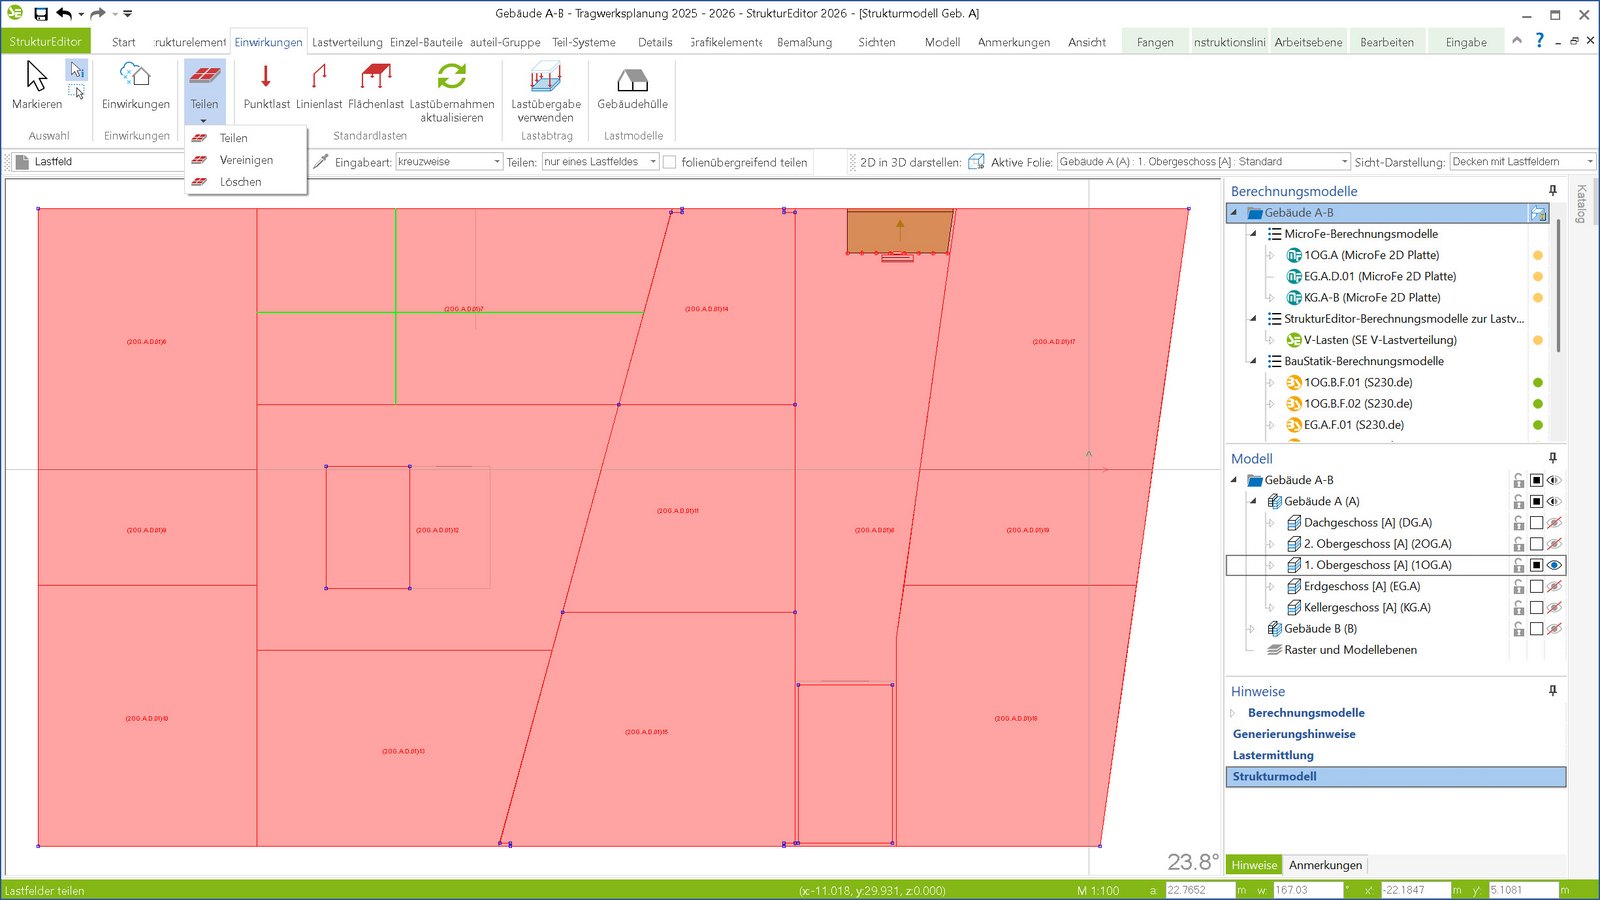The image size is (1600, 900).
Task: Open the Lastermittlung hint link
Action: [x=1273, y=755]
